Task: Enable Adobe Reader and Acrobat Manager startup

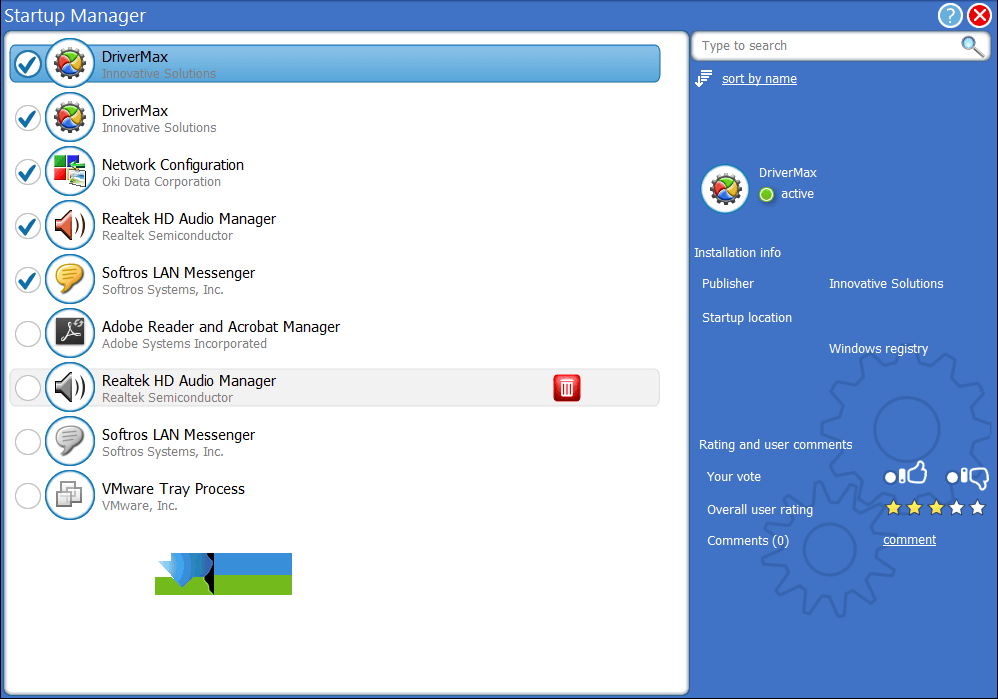Action: (x=28, y=334)
